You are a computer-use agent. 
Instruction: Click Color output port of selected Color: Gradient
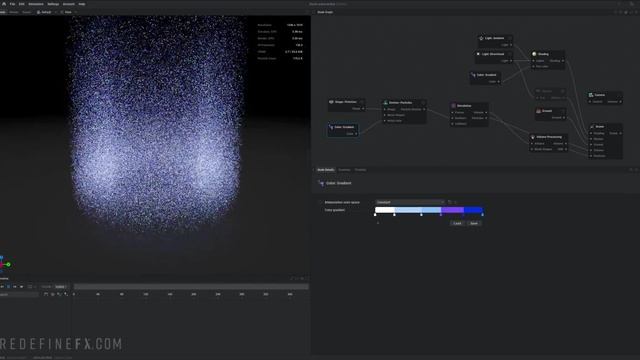tap(356, 134)
